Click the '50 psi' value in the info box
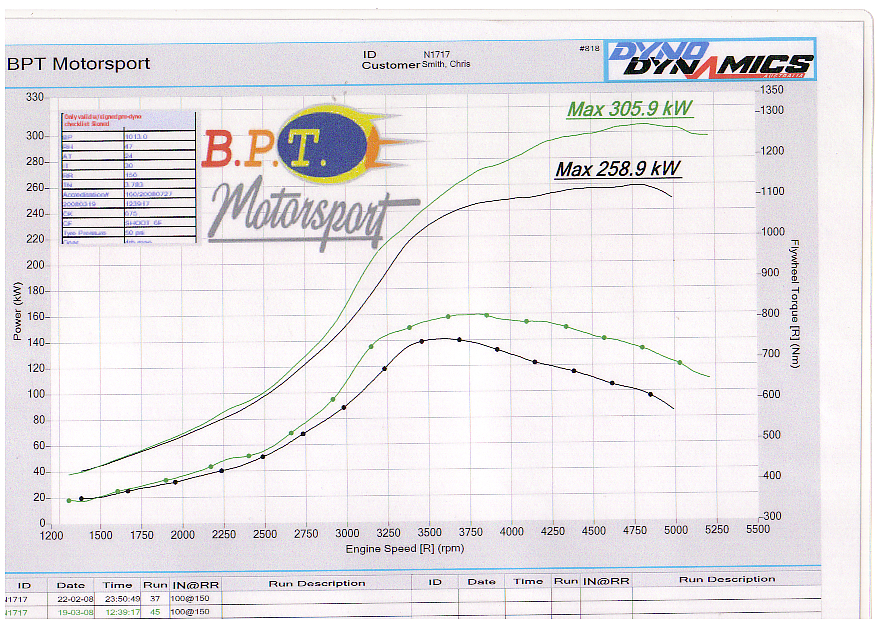Viewport: 876px width, 620px height. pyautogui.click(x=135, y=232)
